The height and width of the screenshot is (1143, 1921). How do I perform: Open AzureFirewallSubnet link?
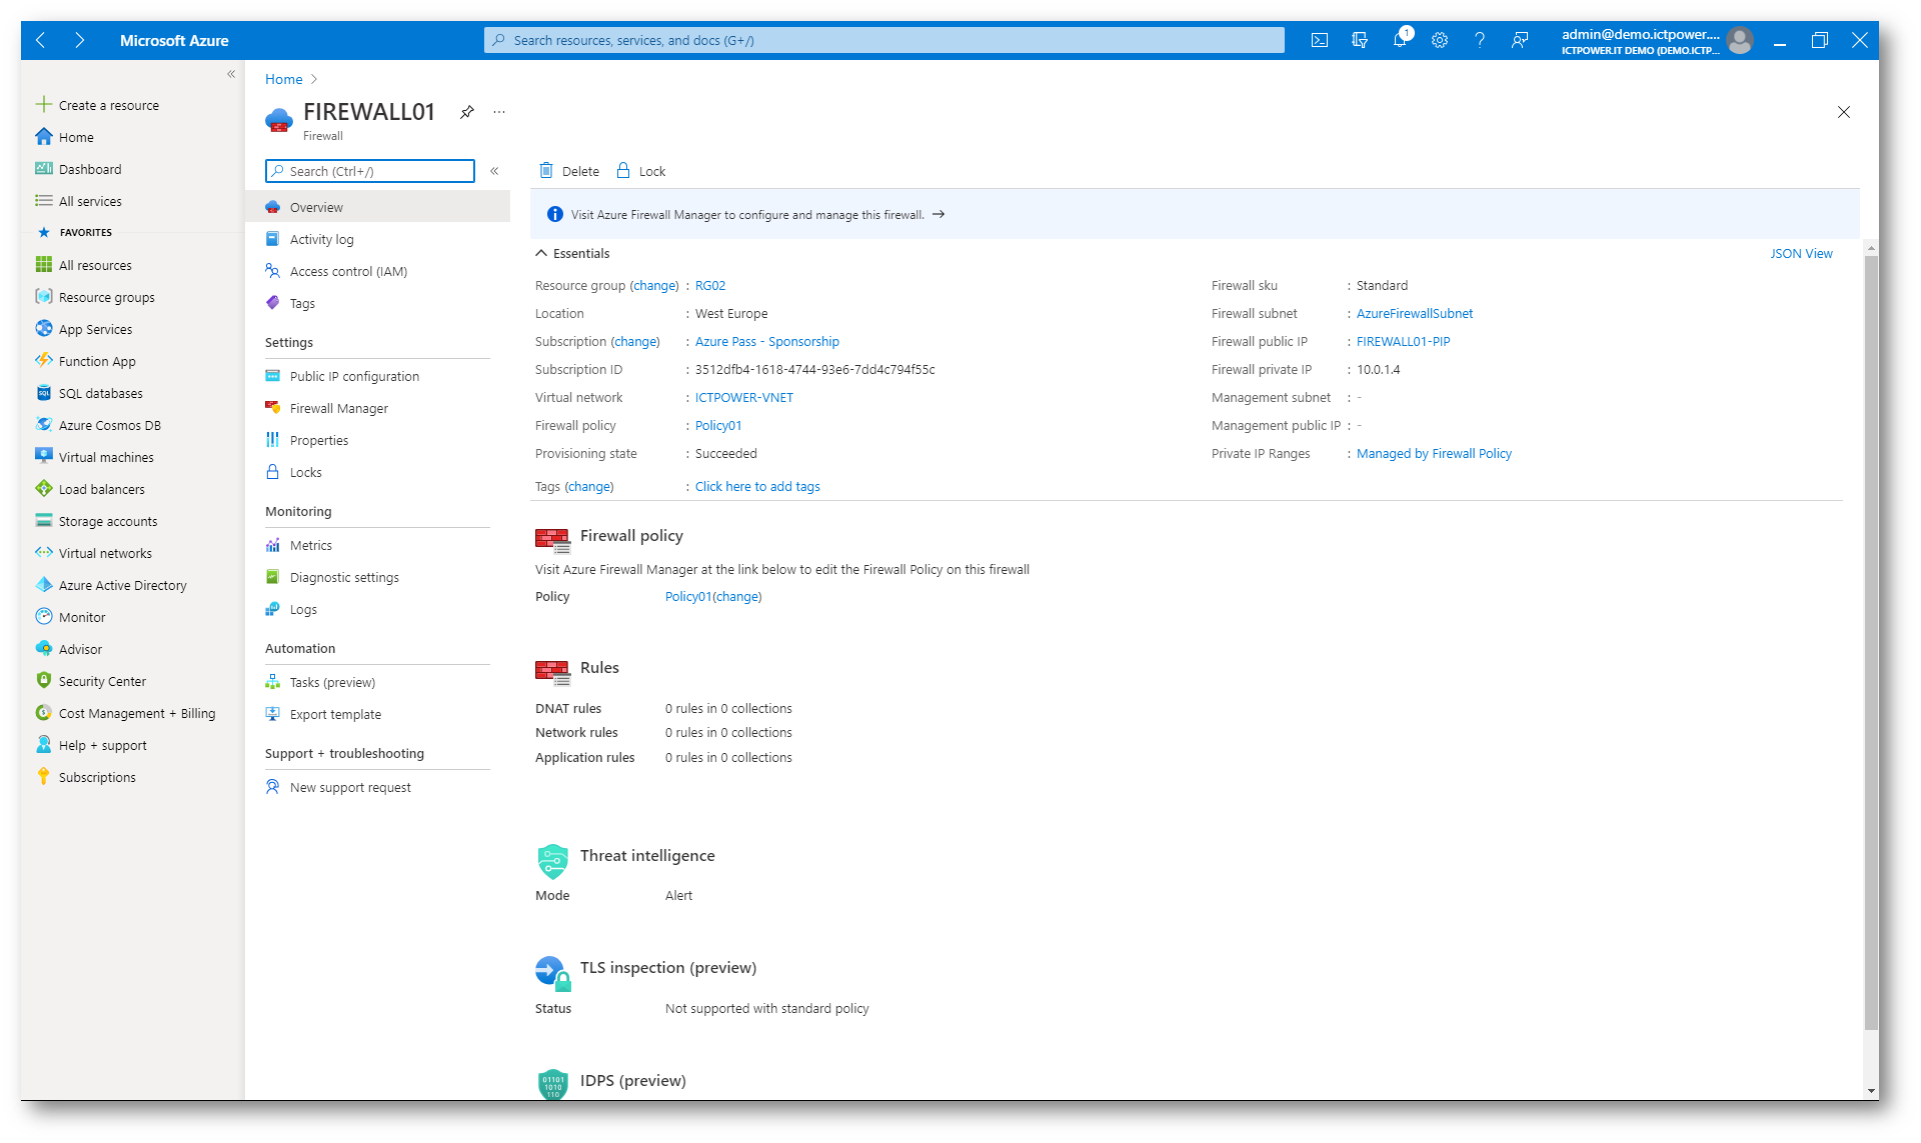[x=1414, y=313]
